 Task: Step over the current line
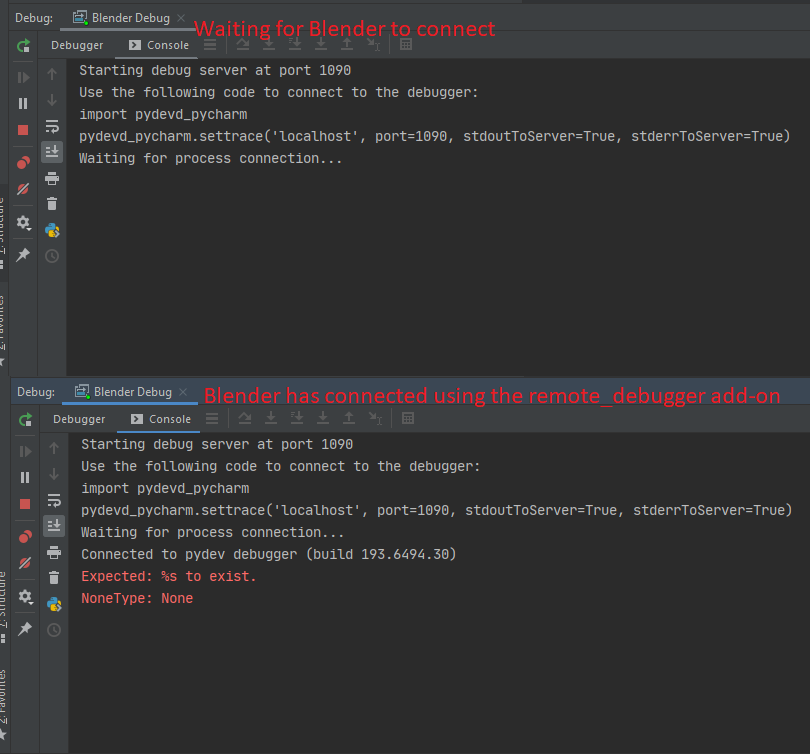tap(242, 45)
